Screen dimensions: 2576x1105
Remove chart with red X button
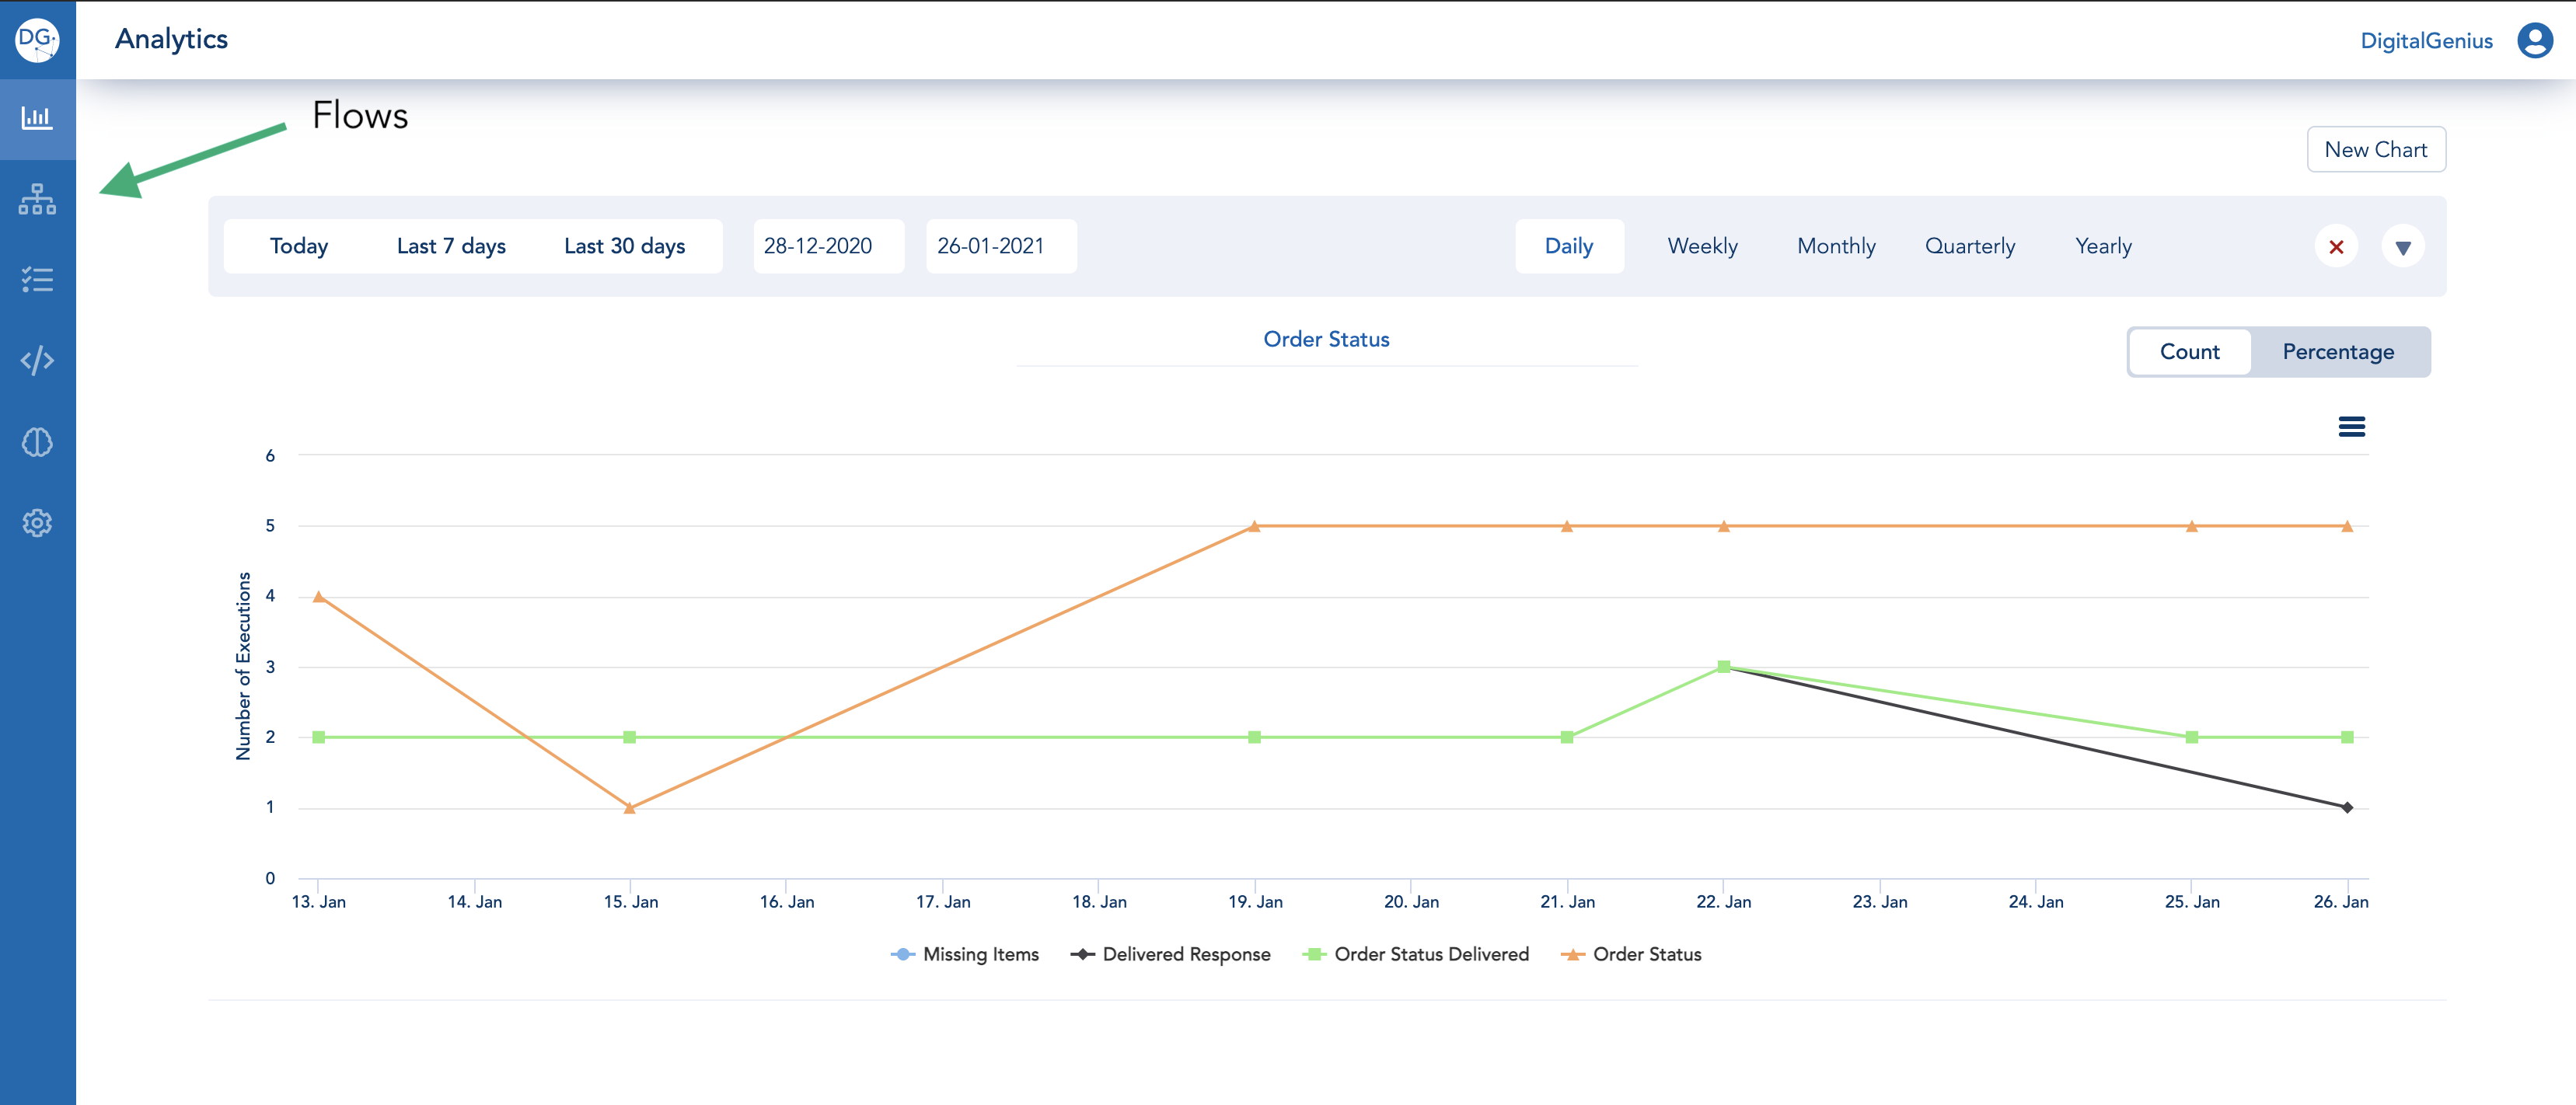coord(2336,247)
